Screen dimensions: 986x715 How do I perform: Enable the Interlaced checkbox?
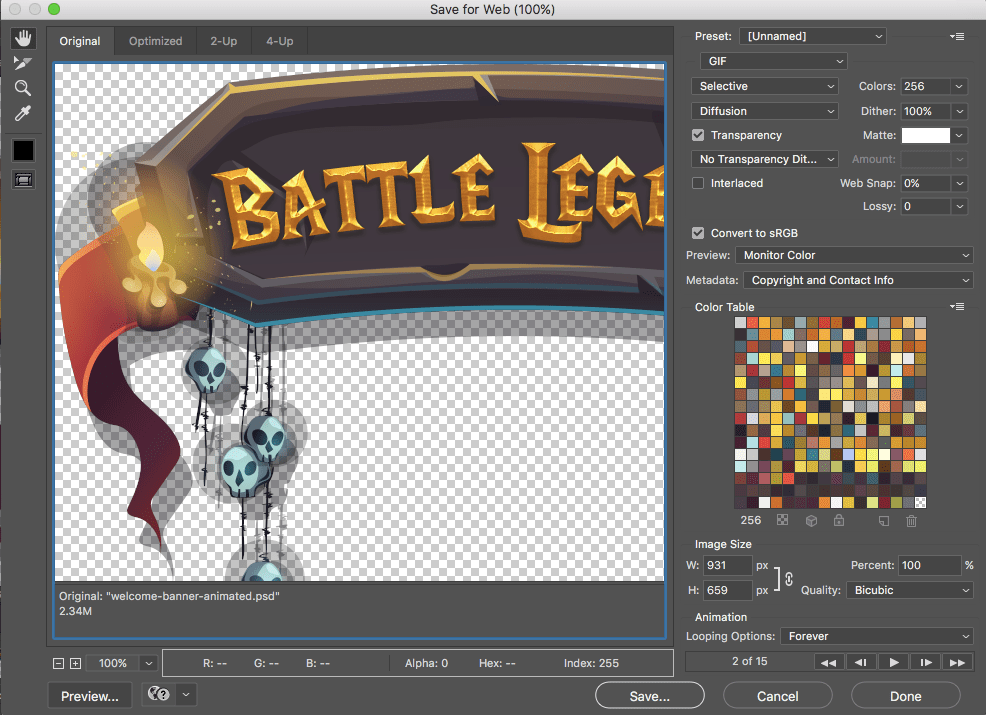tap(698, 183)
